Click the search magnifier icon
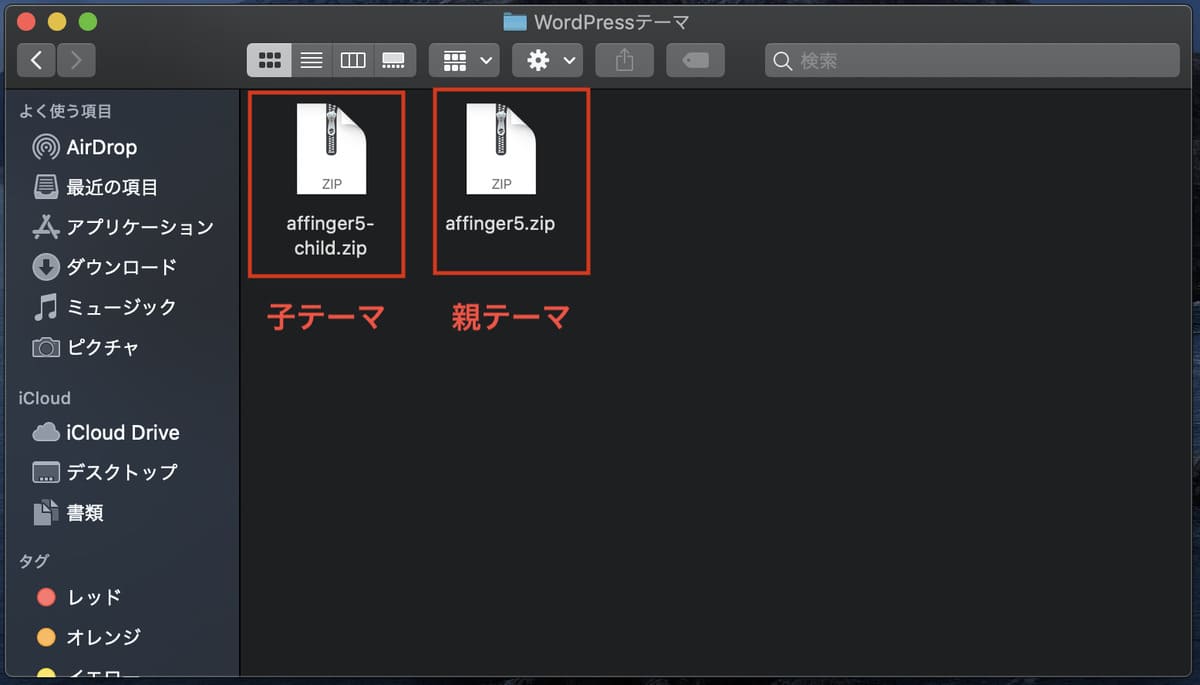1200x685 pixels. tap(782, 60)
